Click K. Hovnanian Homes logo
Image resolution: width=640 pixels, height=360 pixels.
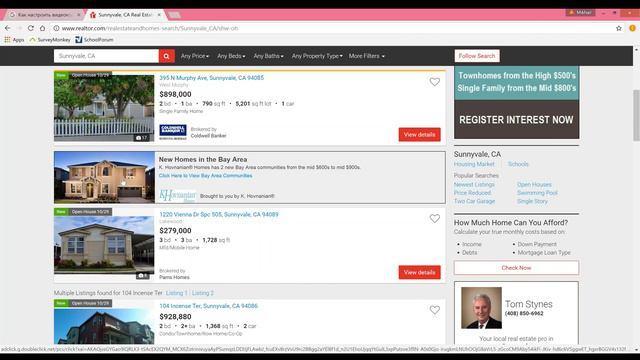178,196
